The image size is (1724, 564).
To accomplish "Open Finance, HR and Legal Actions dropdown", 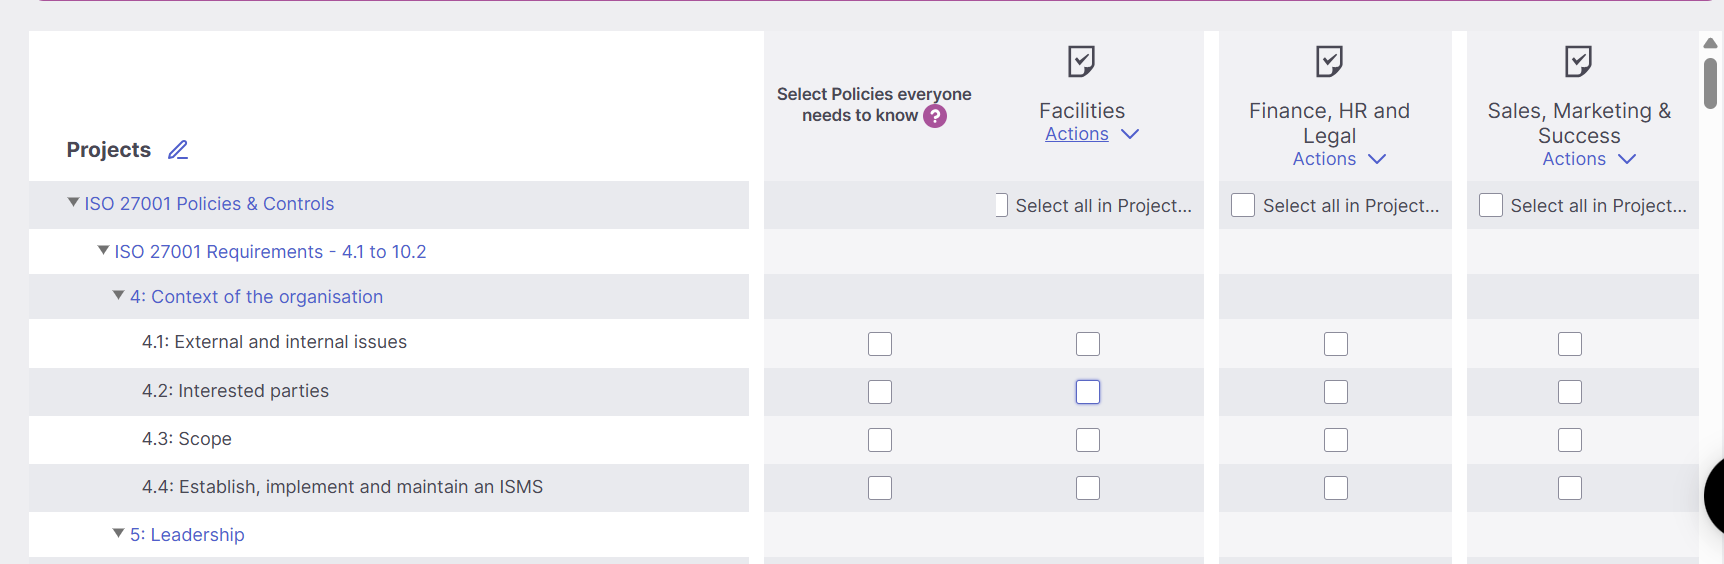I will coord(1339,159).
